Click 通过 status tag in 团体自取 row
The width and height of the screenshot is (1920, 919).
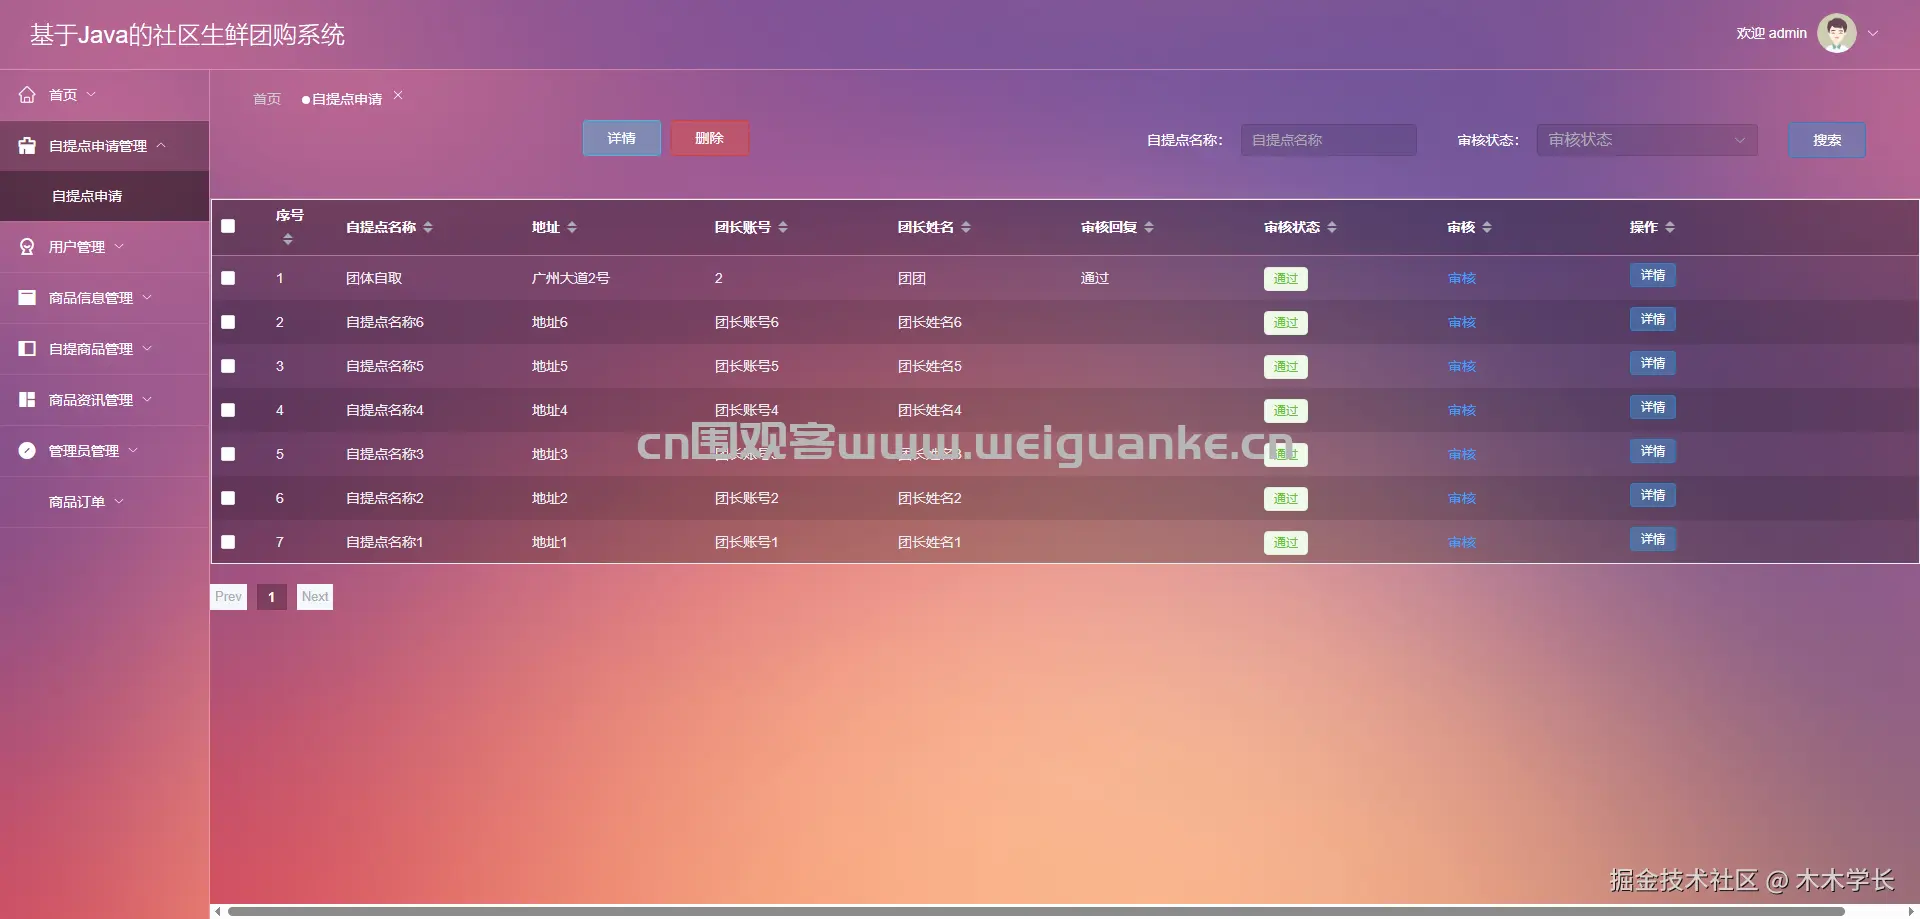(x=1286, y=279)
